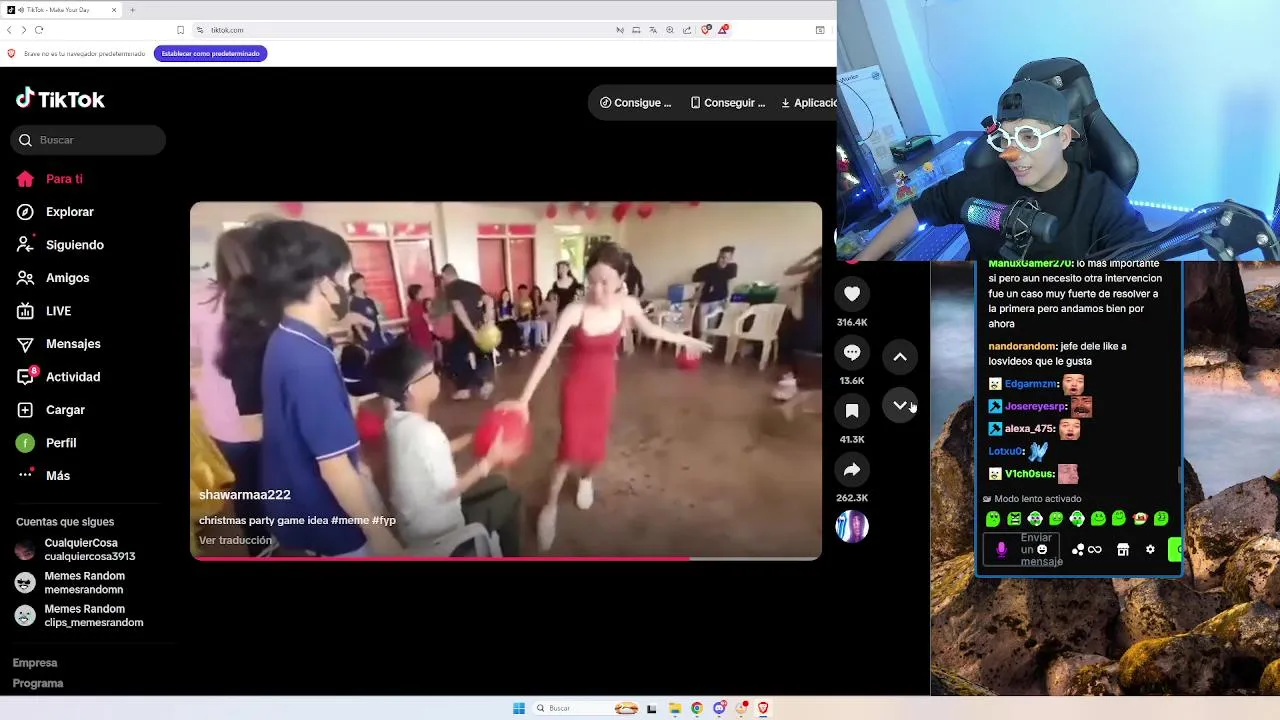
Task: Go to next video with down chevron
Action: click(900, 405)
